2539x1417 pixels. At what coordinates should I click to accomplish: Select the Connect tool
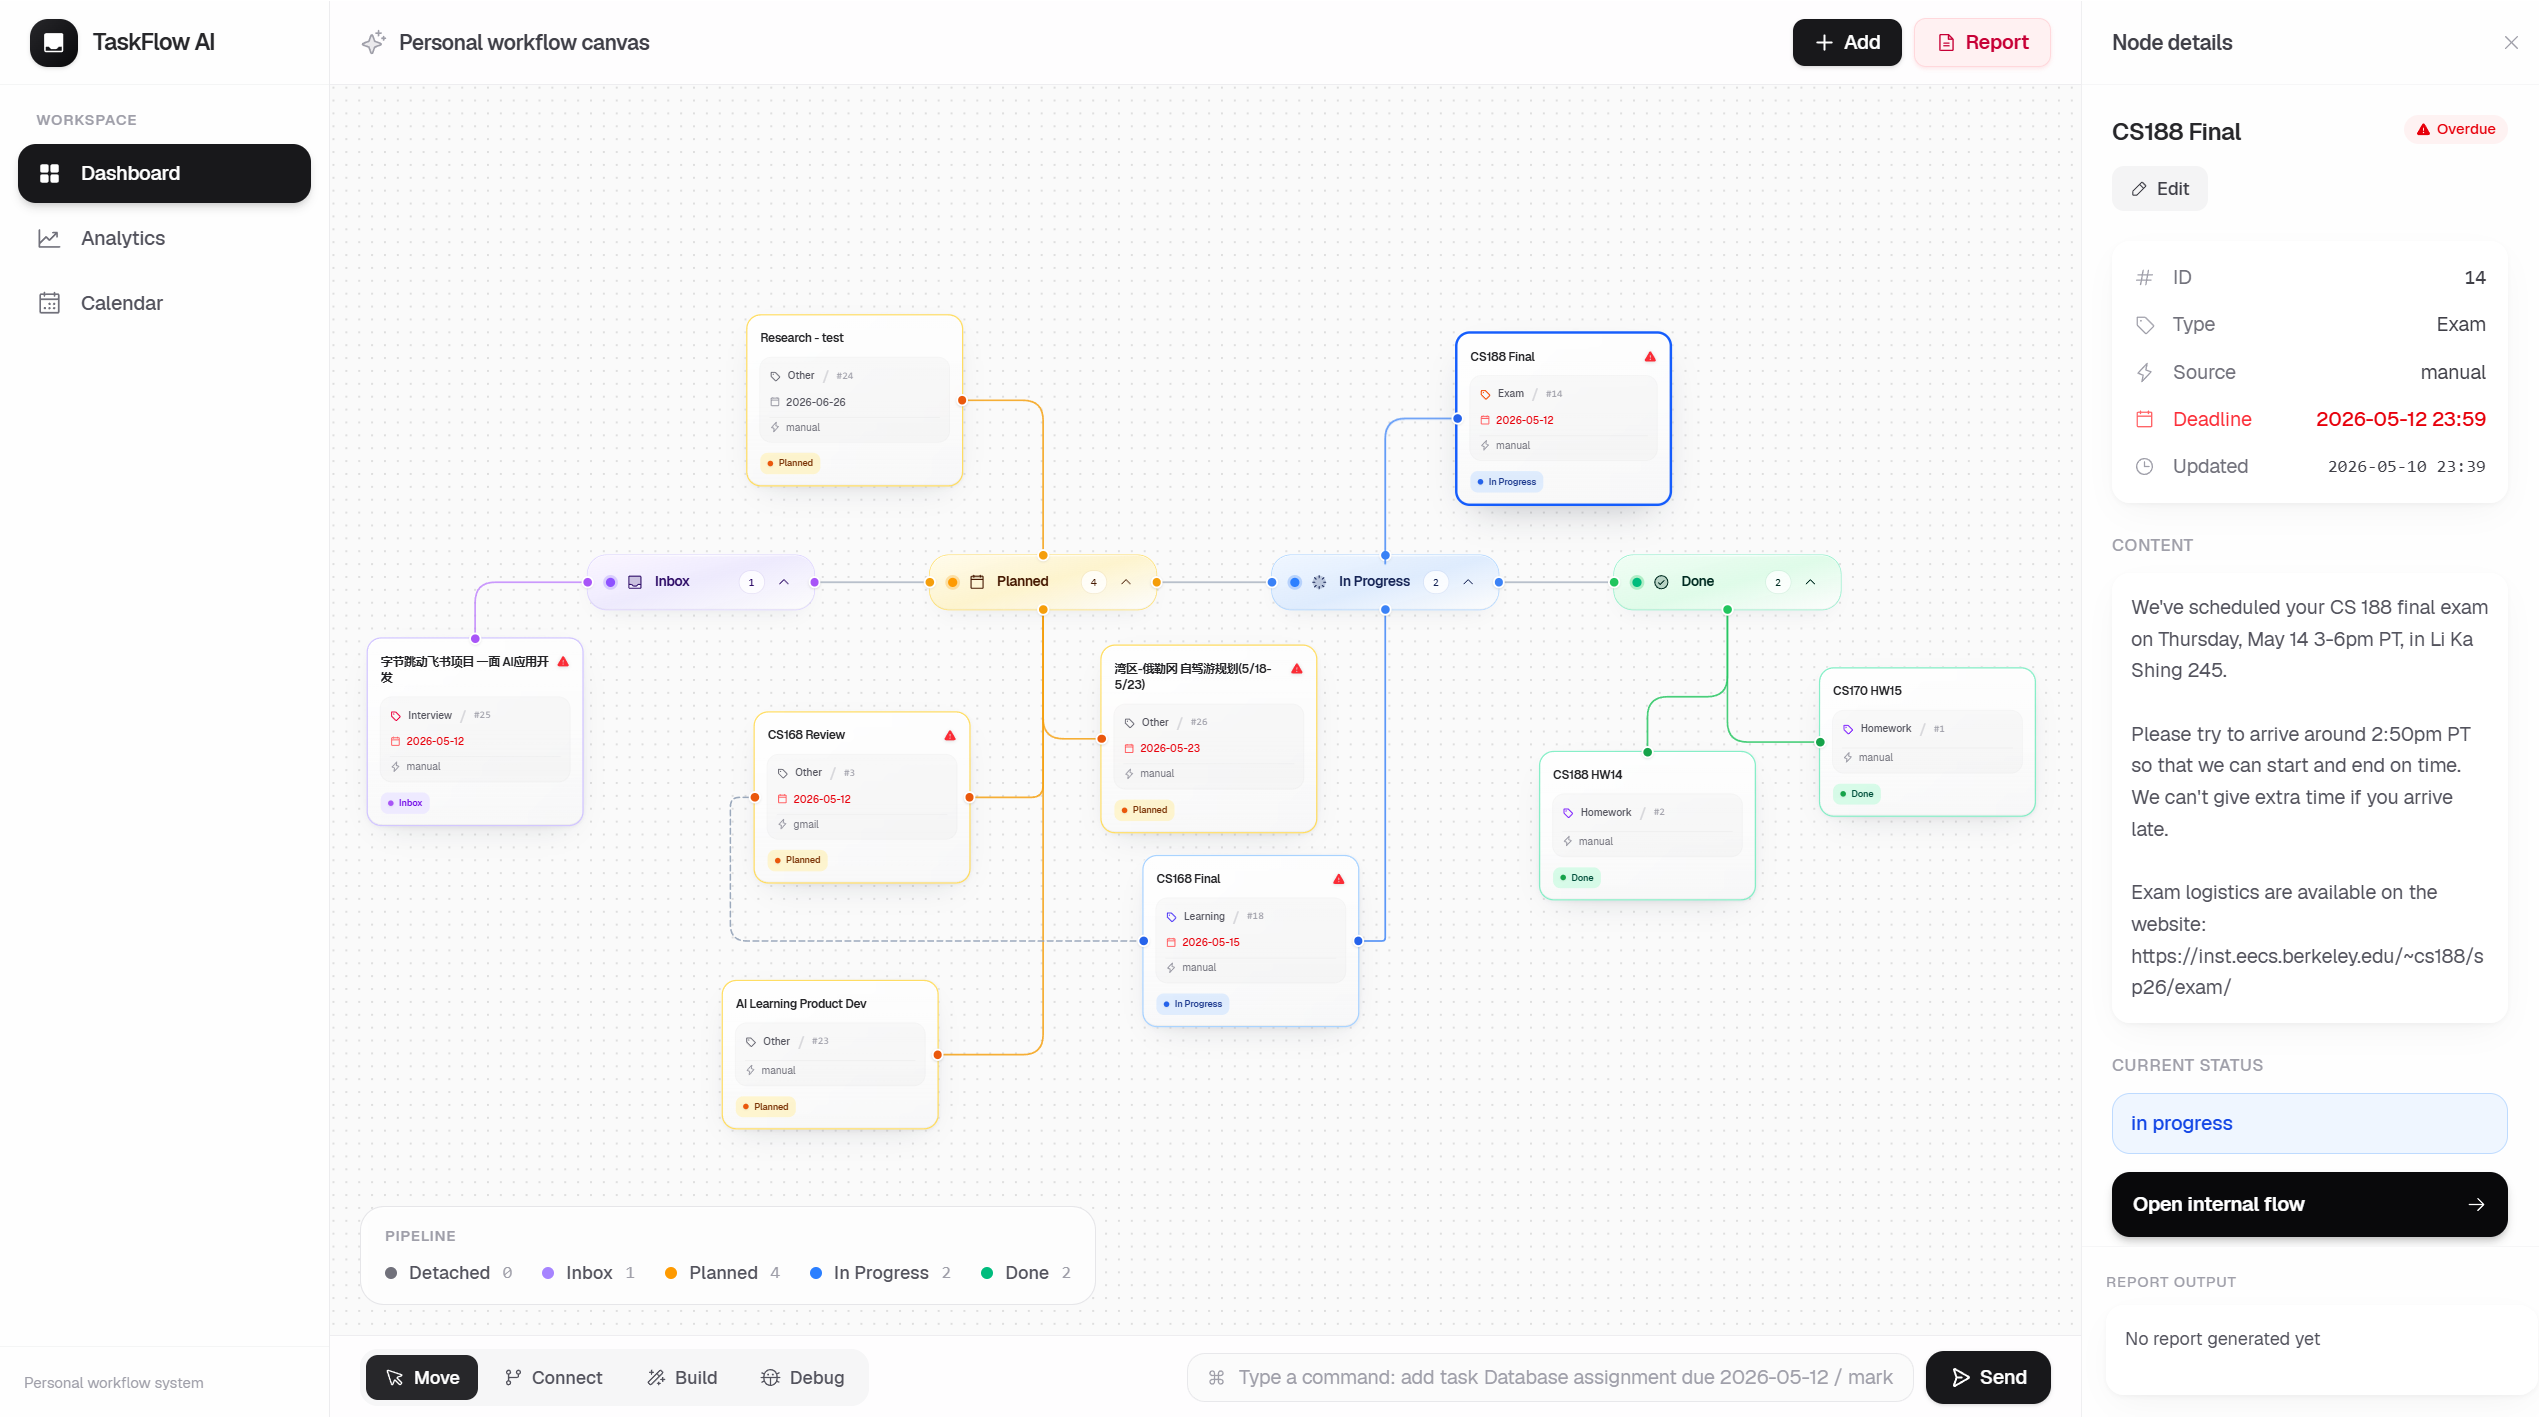(553, 1377)
